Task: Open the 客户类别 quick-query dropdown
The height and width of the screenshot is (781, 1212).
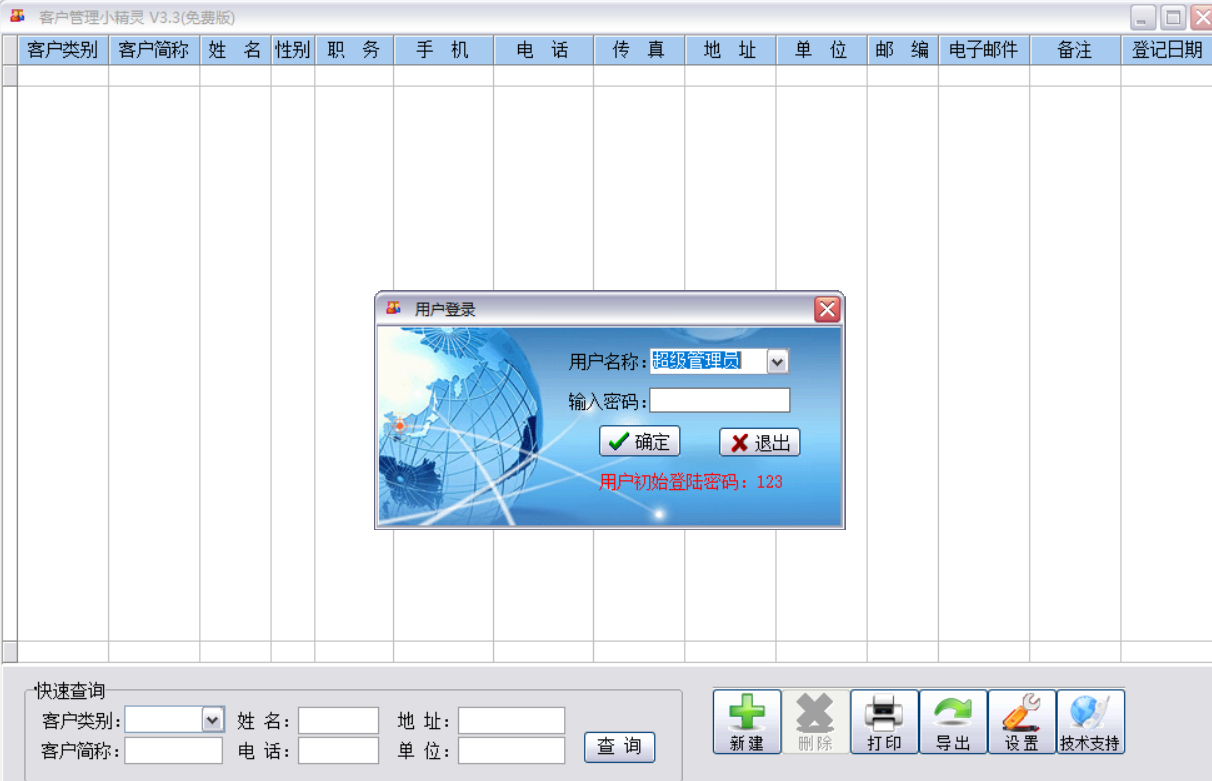Action: (x=213, y=719)
